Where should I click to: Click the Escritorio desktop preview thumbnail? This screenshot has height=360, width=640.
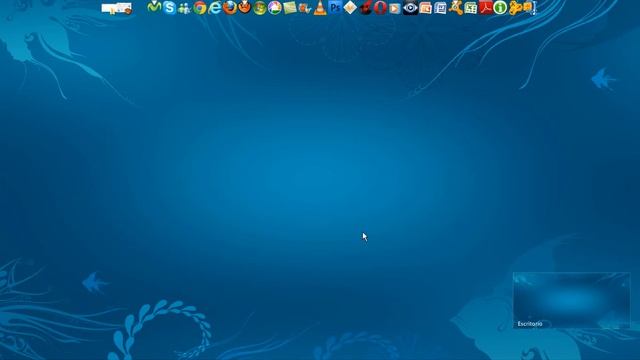571,300
